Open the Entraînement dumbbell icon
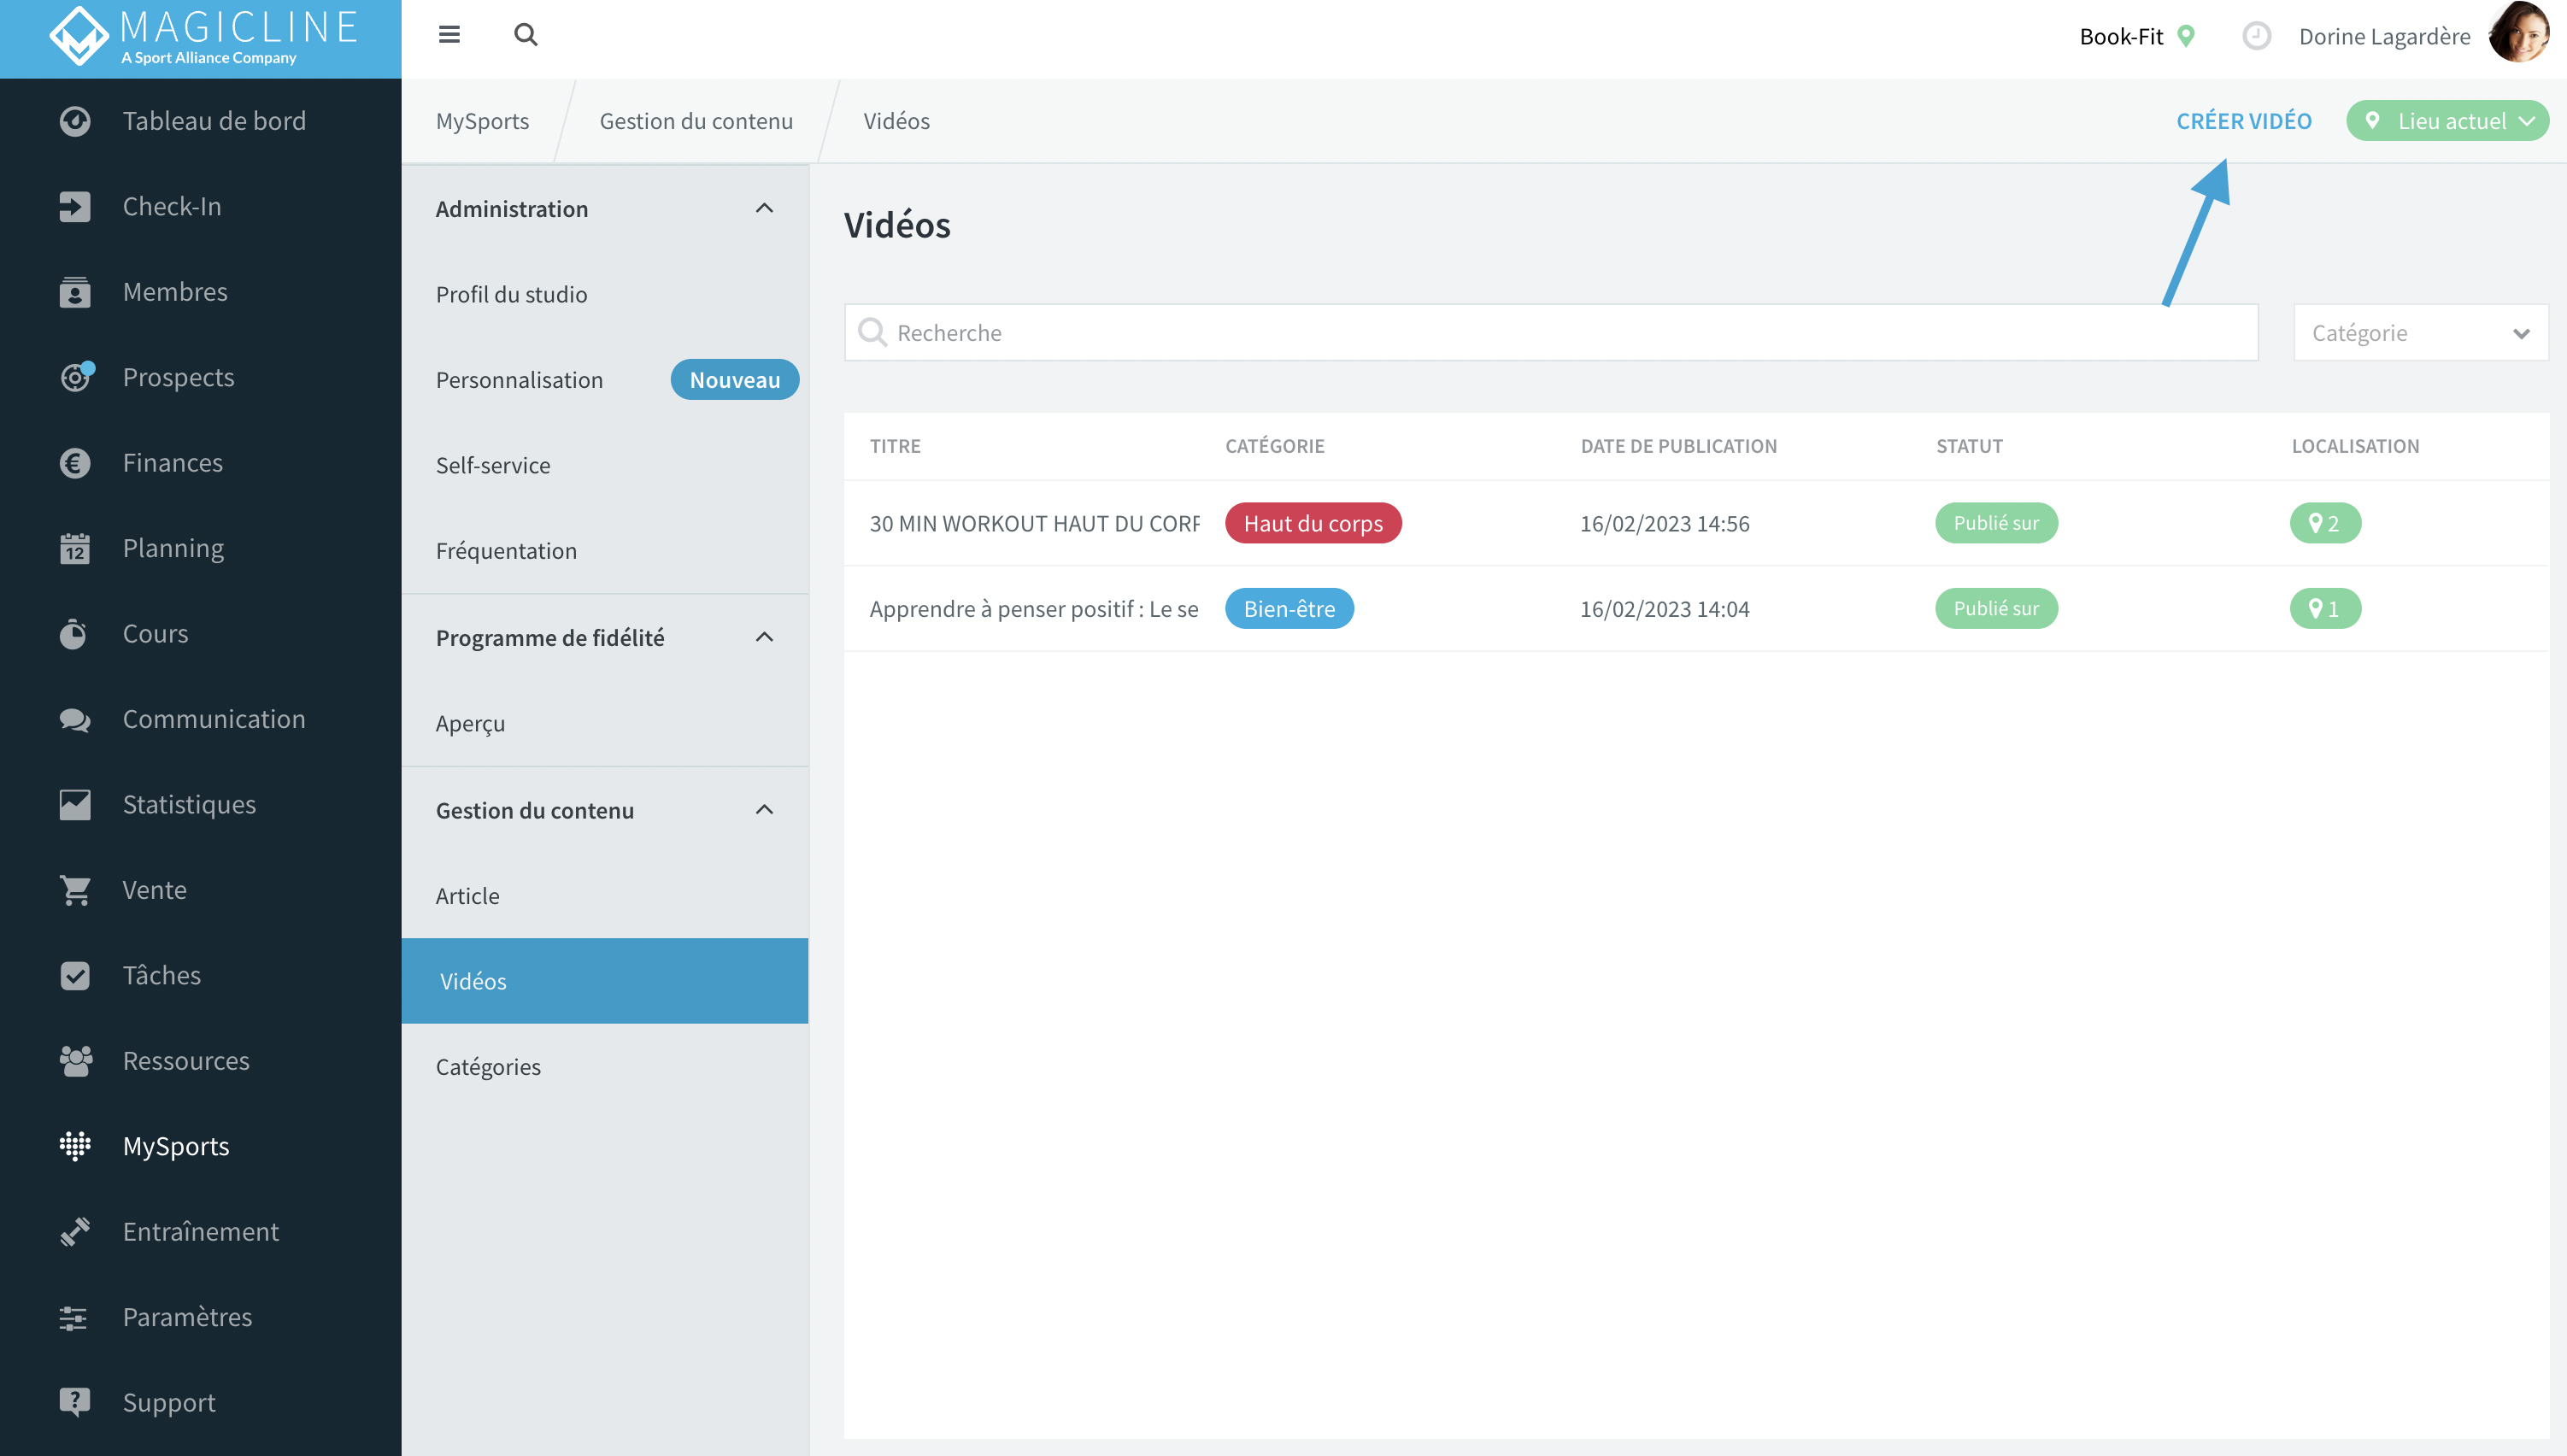The height and width of the screenshot is (1456, 2567). coord(75,1232)
